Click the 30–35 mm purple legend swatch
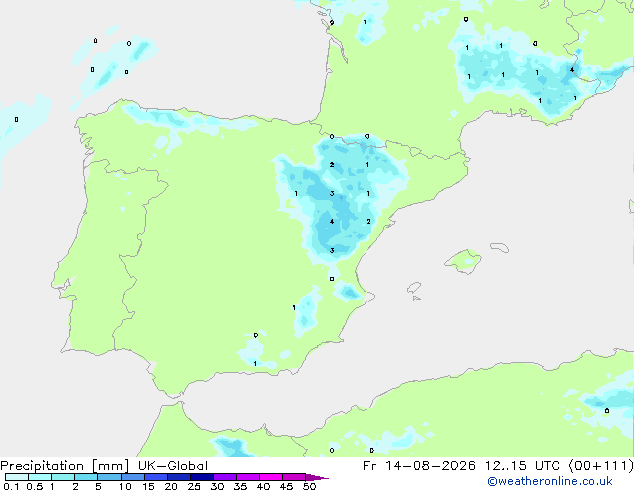The image size is (634, 490). [x=225, y=477]
